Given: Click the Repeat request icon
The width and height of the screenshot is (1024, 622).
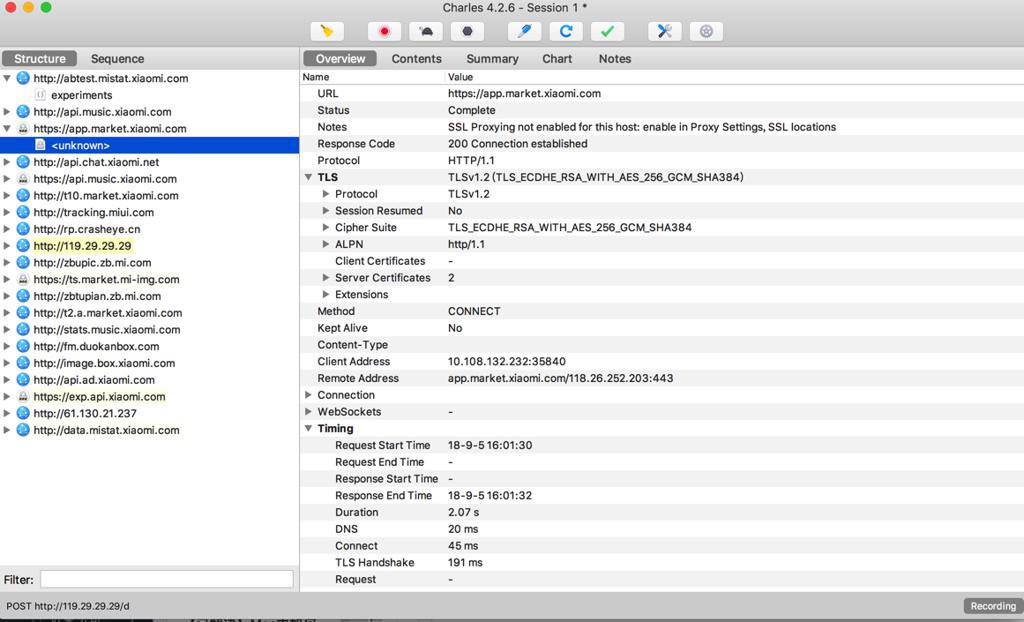Looking at the screenshot, I should (566, 31).
